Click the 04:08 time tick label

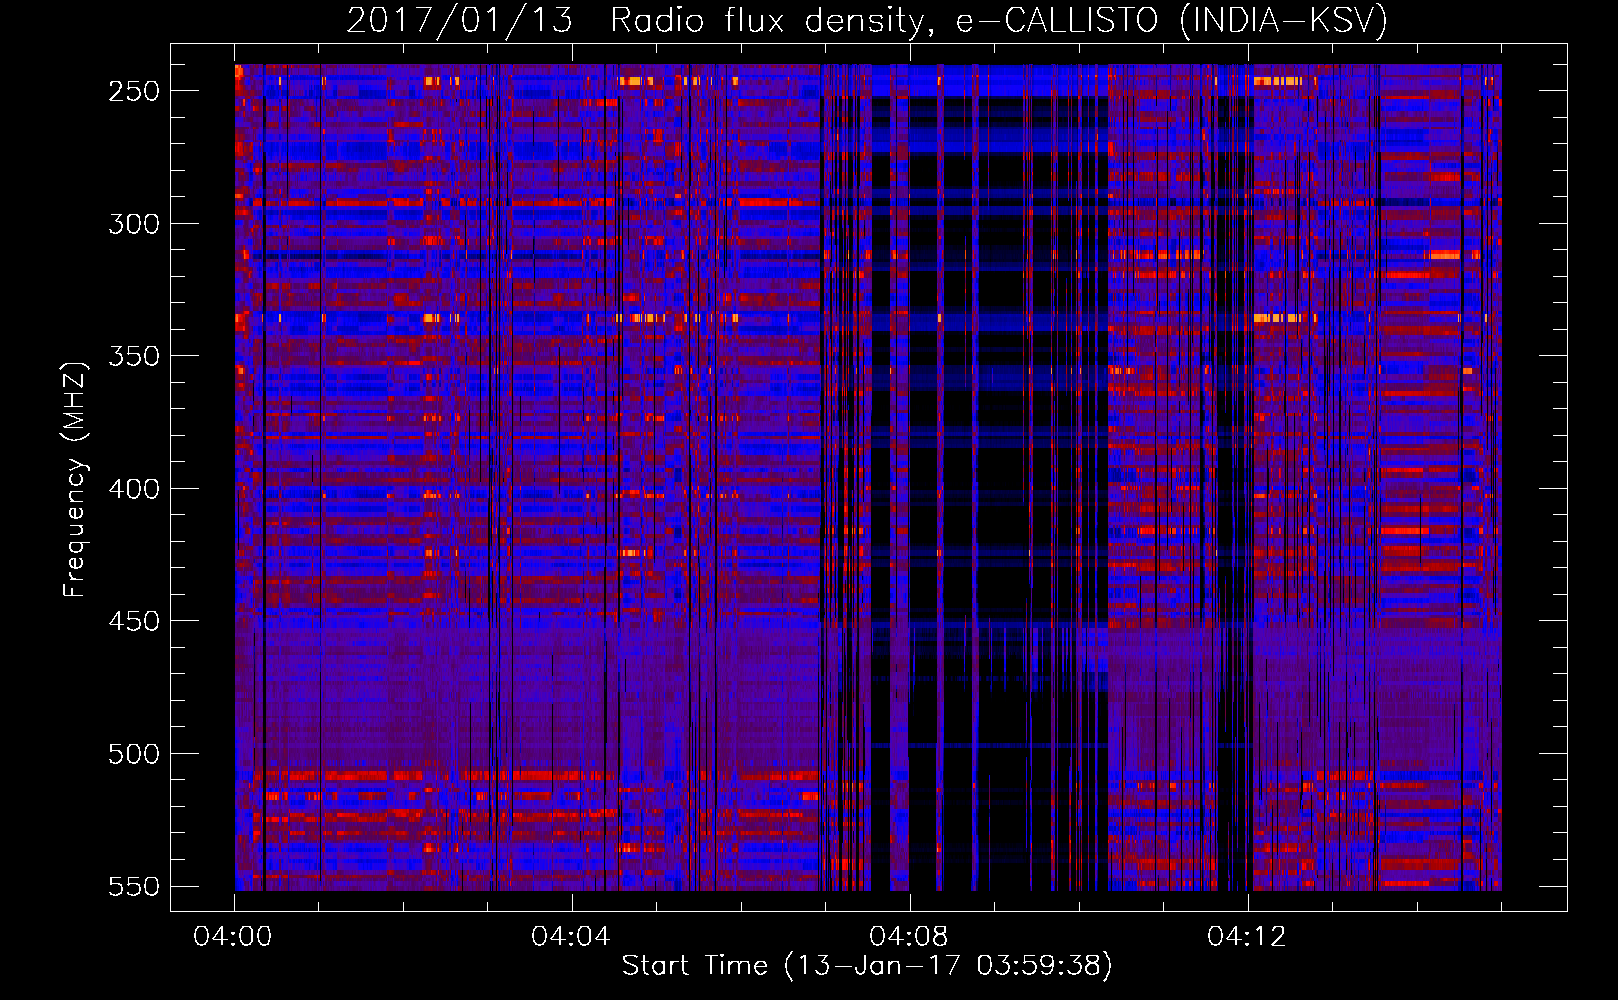point(909,937)
